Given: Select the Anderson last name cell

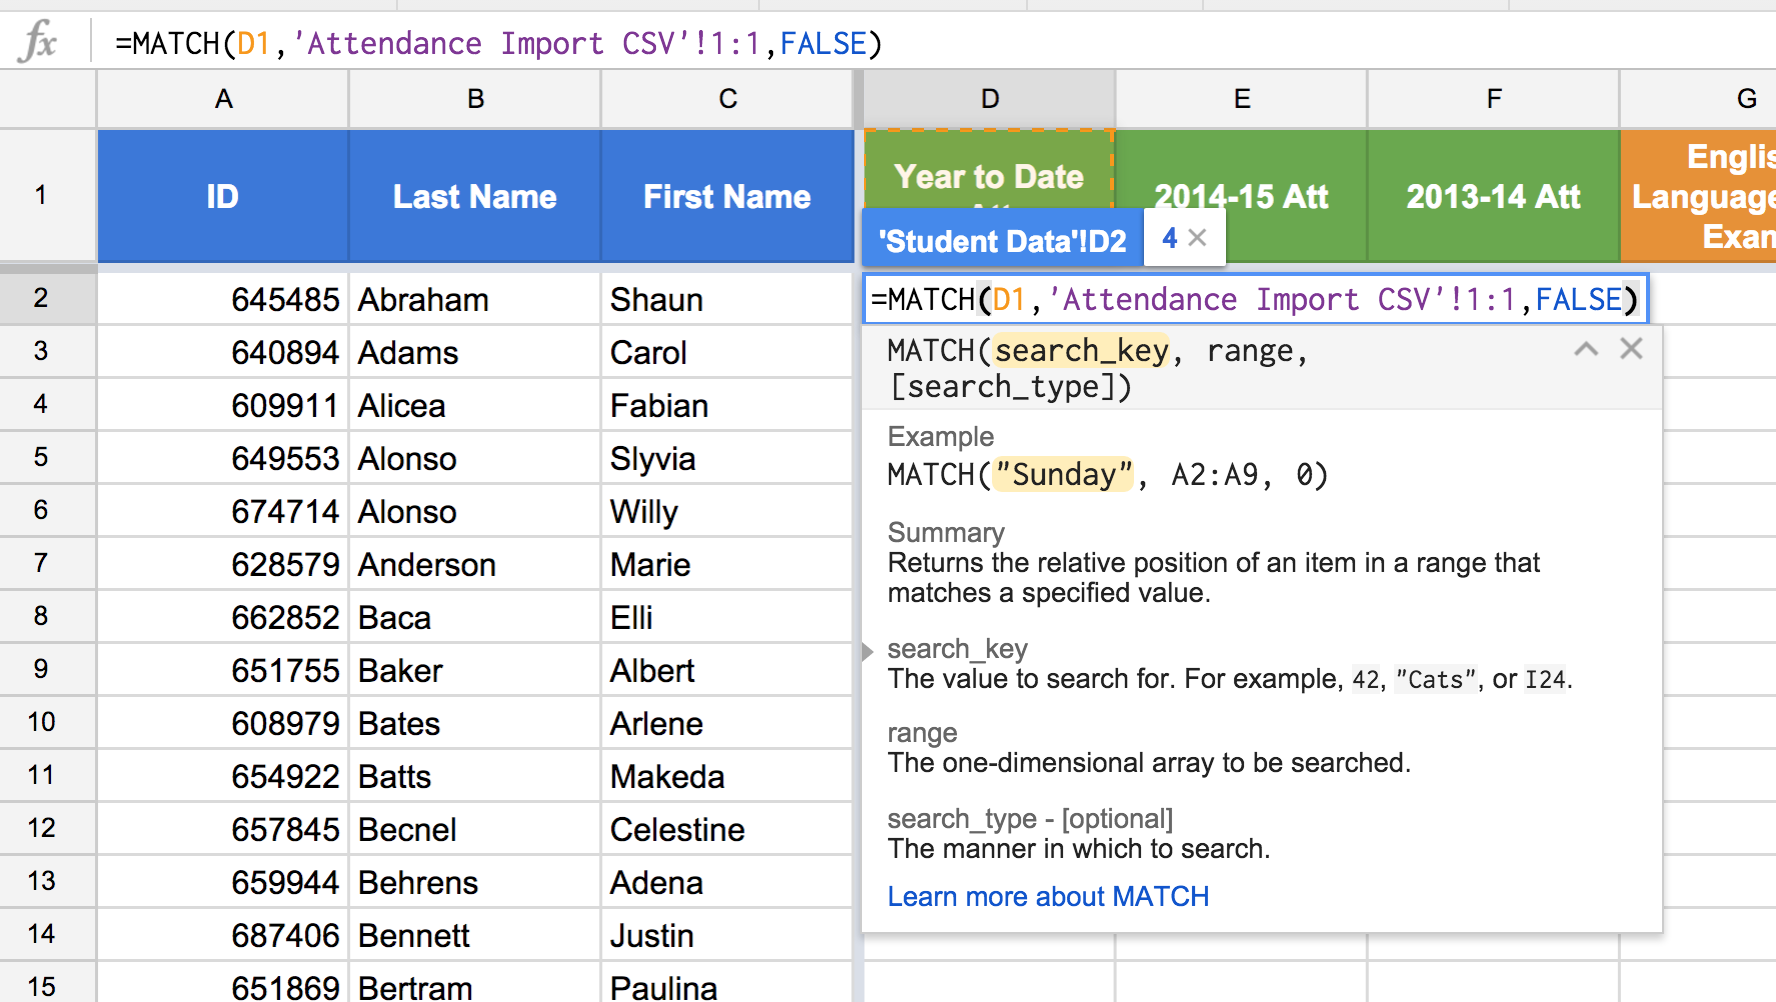Looking at the screenshot, I should click(x=475, y=564).
